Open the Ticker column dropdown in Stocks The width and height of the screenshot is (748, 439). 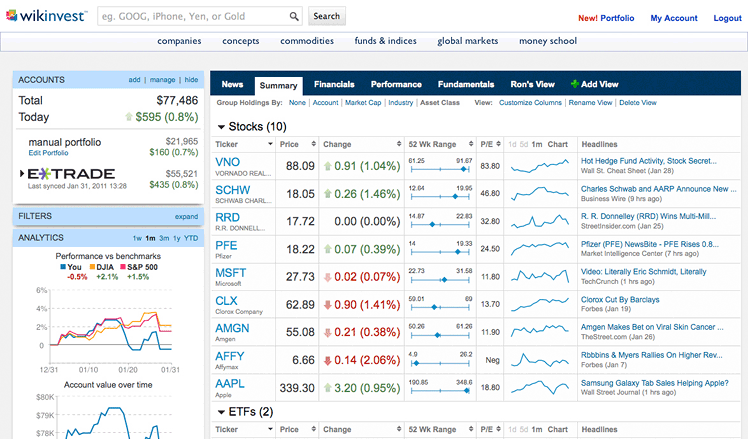[x=270, y=144]
